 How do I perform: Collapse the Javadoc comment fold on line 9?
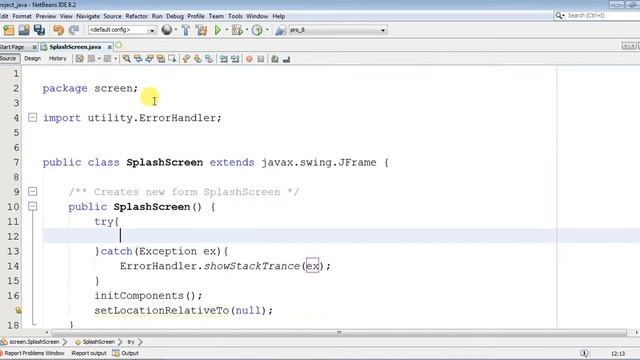[32, 191]
